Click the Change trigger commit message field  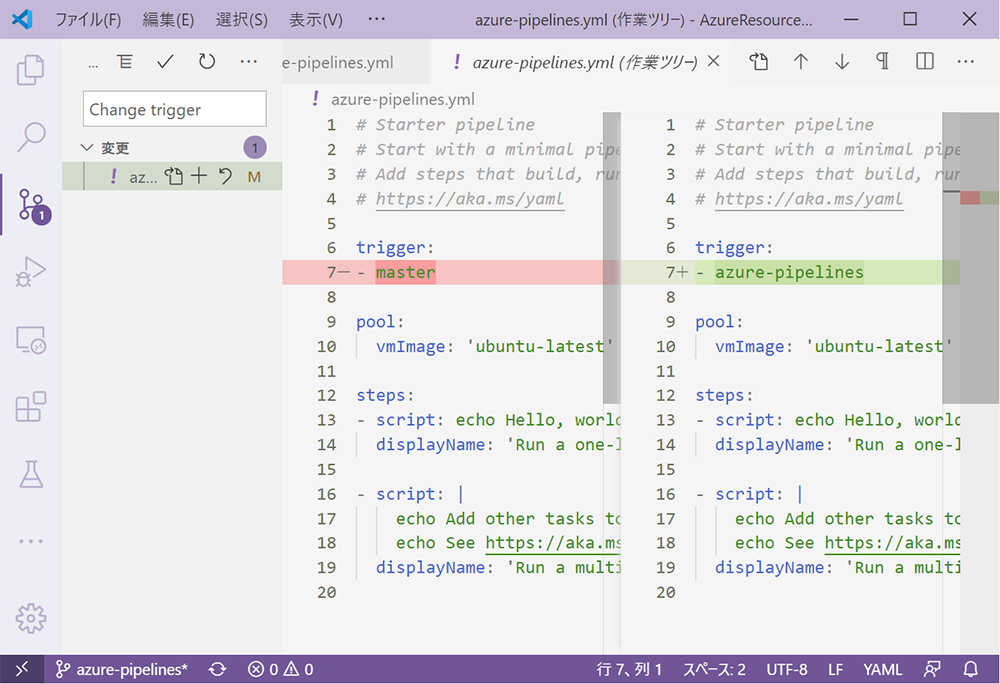click(x=175, y=109)
